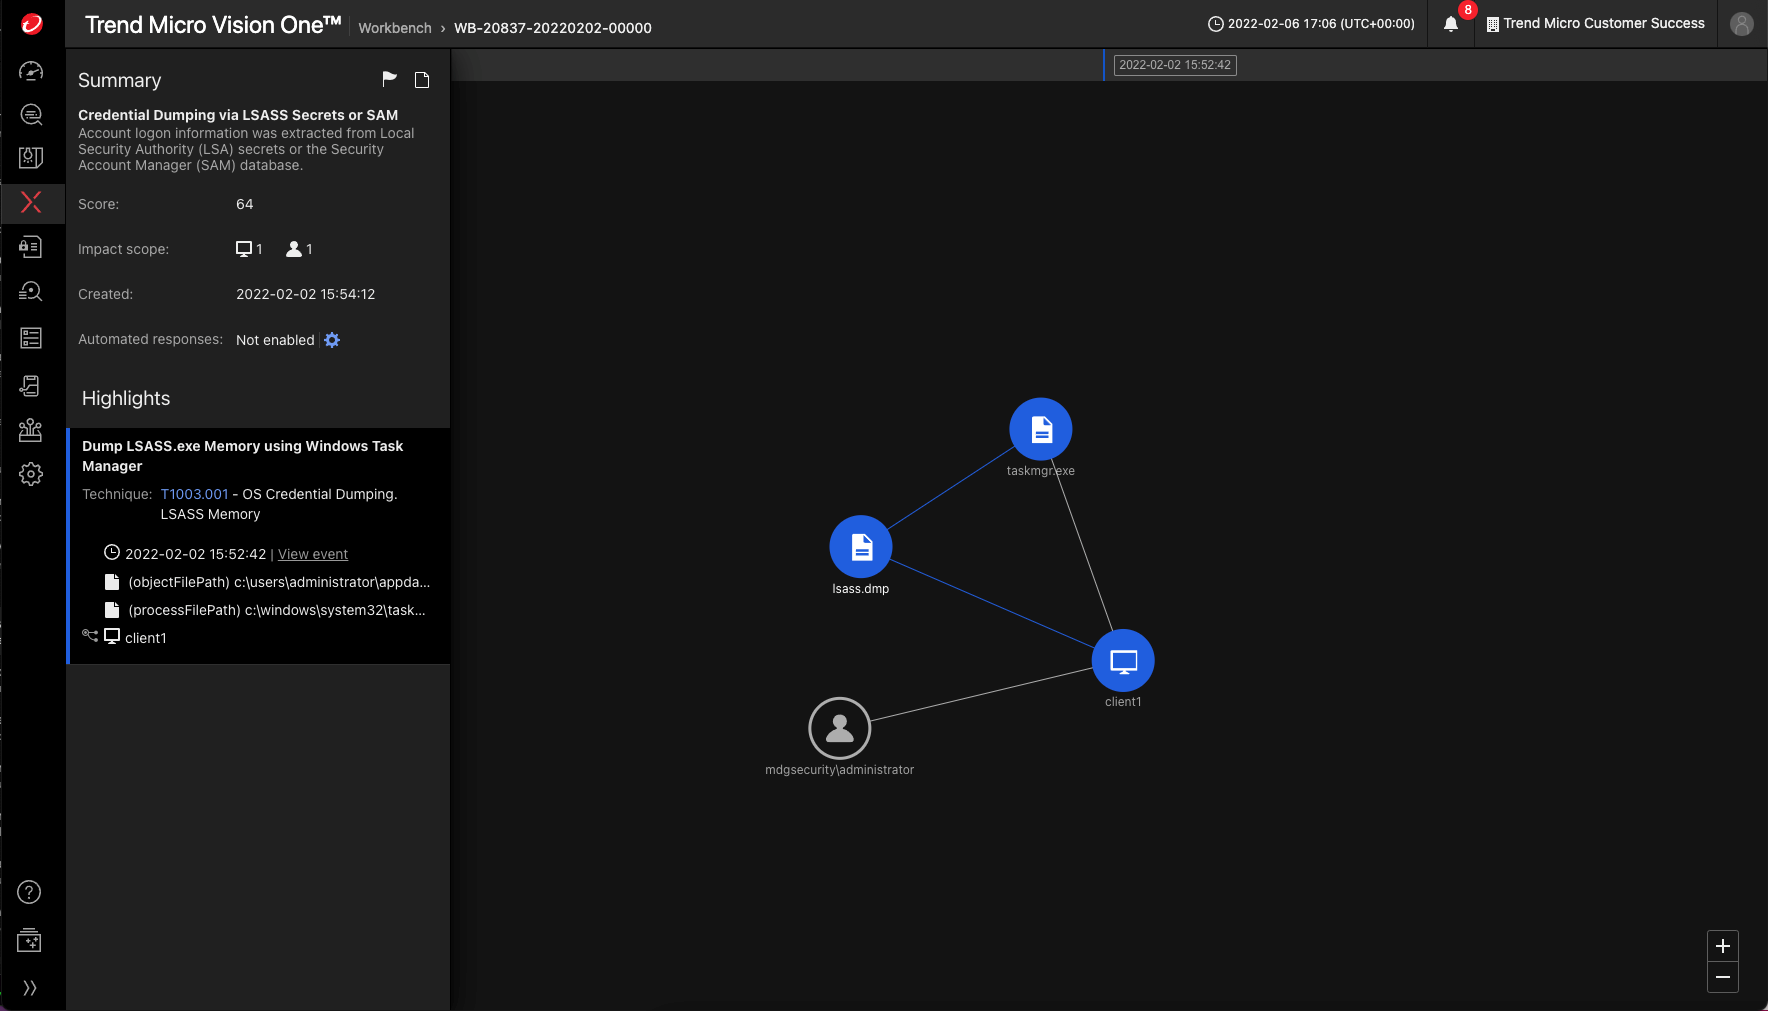This screenshot has width=1768, height=1011.
Task: Zoom out of the graph
Action: coord(1722,977)
